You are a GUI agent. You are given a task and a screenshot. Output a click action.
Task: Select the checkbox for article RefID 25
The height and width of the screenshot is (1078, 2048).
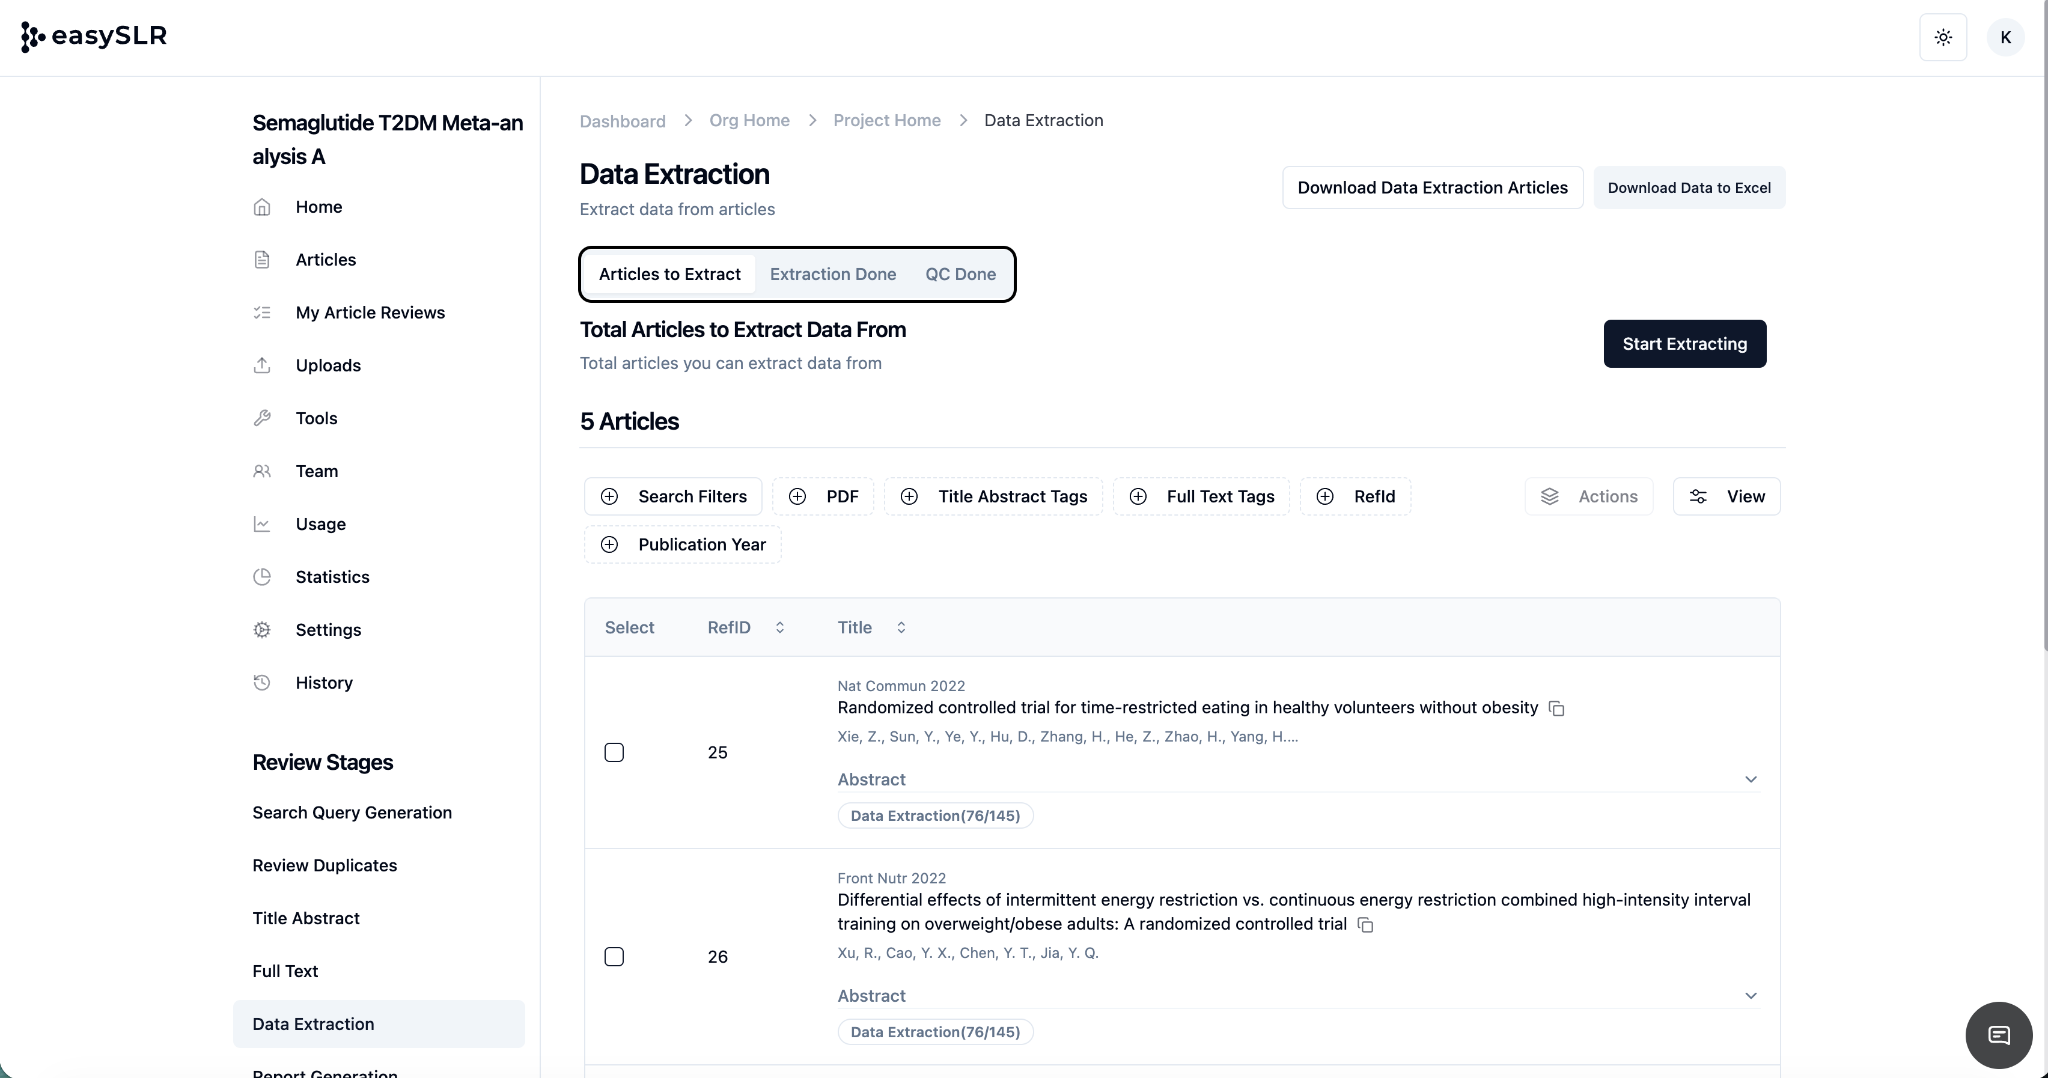[x=614, y=752]
